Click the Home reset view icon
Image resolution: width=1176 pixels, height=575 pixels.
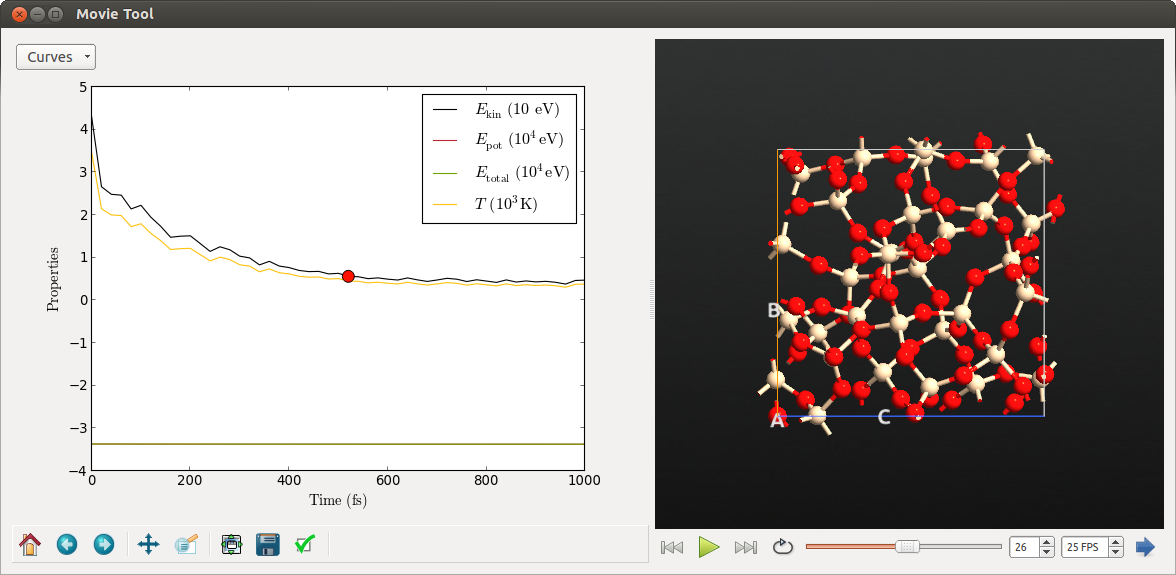coord(29,544)
